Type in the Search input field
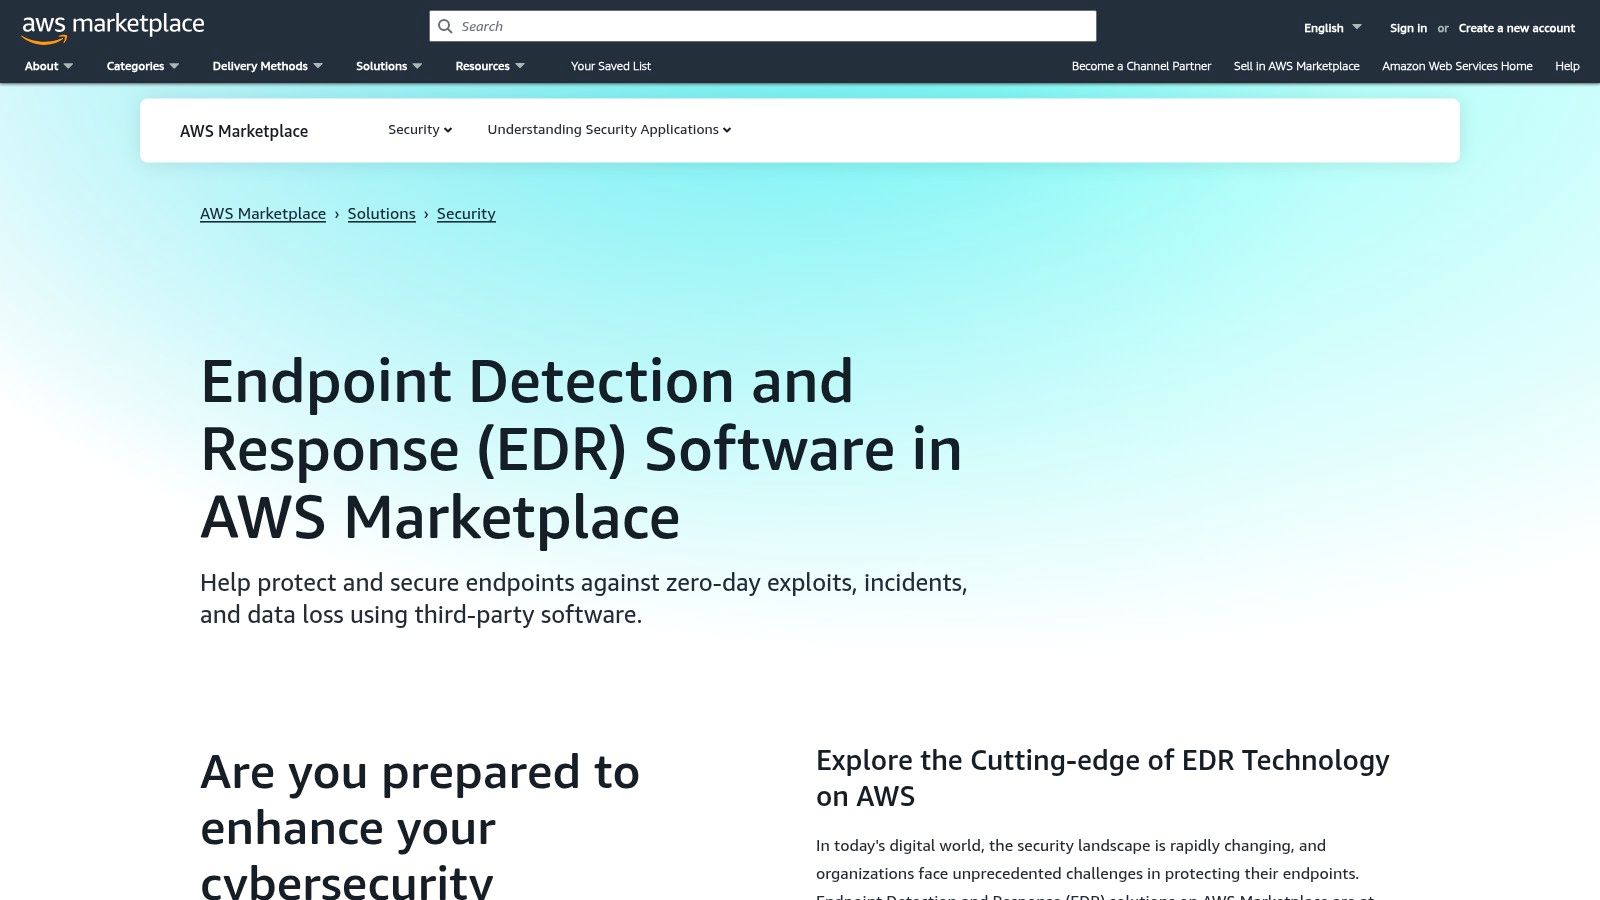The width and height of the screenshot is (1600, 900). coord(770,26)
